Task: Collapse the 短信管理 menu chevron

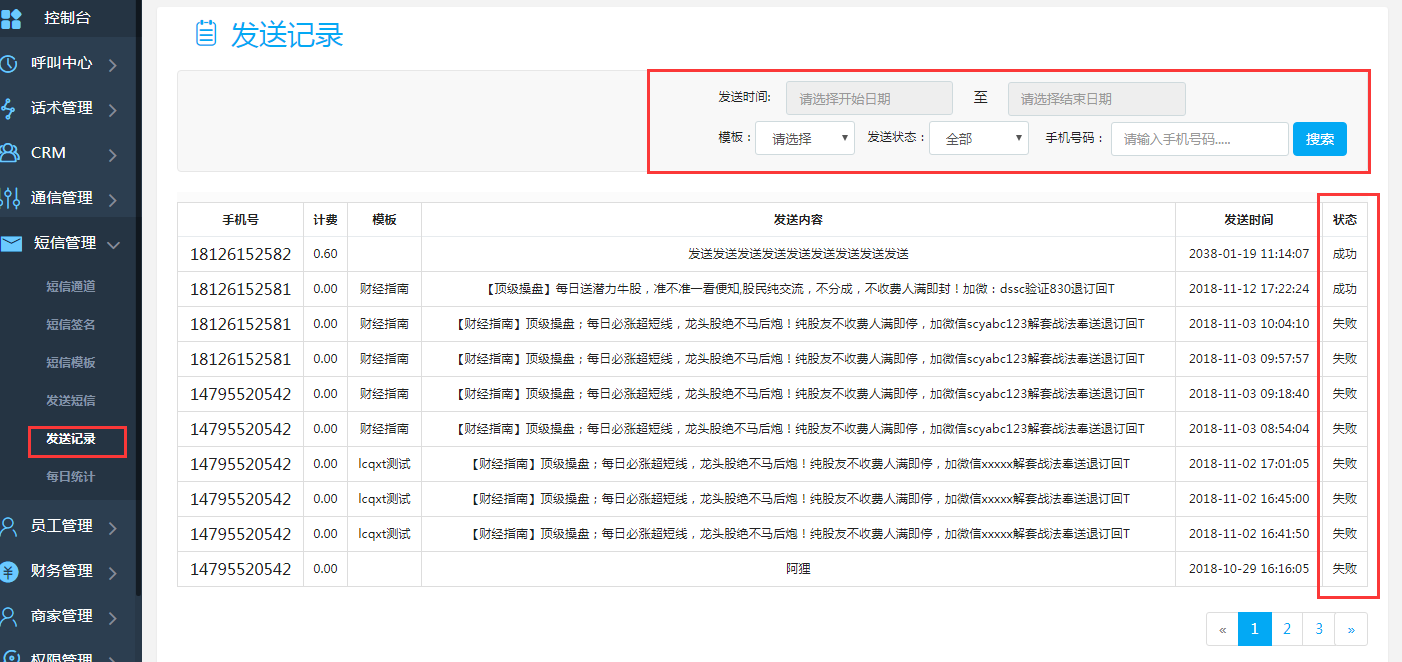Action: [x=113, y=244]
